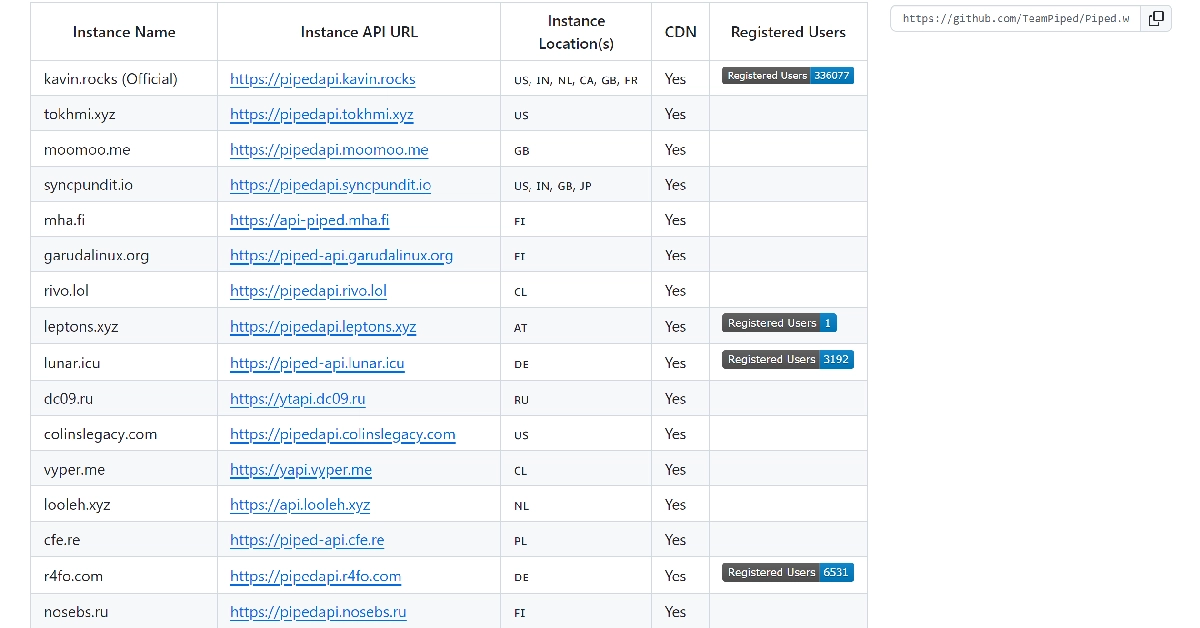Click the pipedapi.rivo.lol link
This screenshot has height=628, width=1200.
308,291
